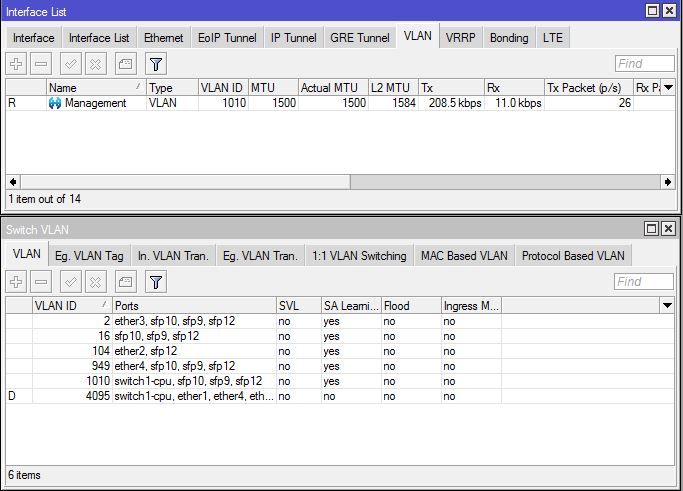
Task: Open the 1:1 VLAN Switching tab
Action: (x=359, y=256)
